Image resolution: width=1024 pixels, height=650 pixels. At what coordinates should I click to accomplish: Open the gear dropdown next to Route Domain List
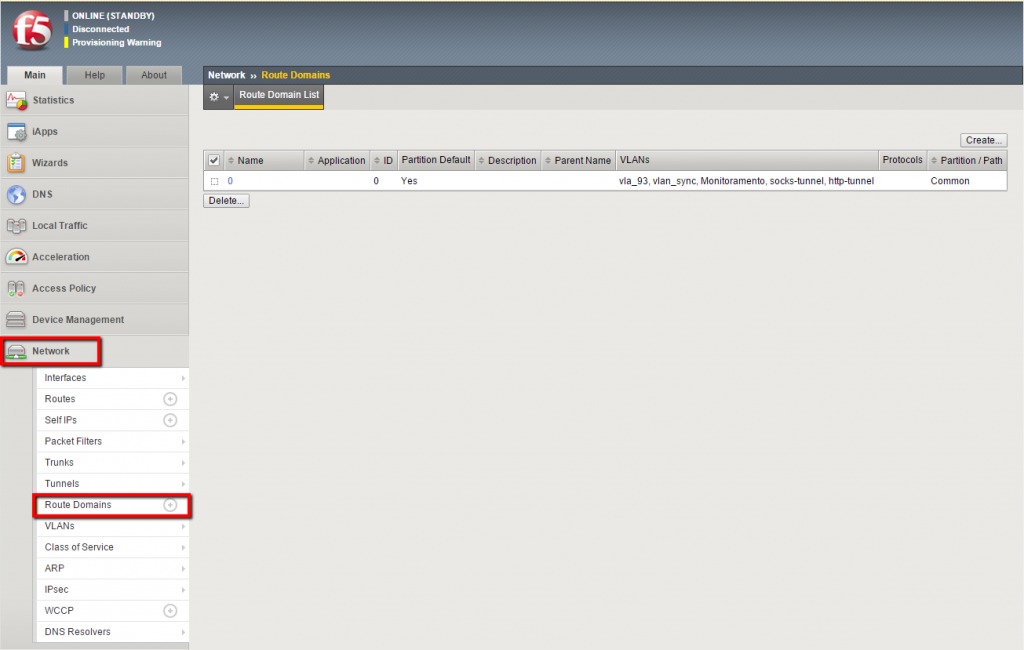[216, 97]
